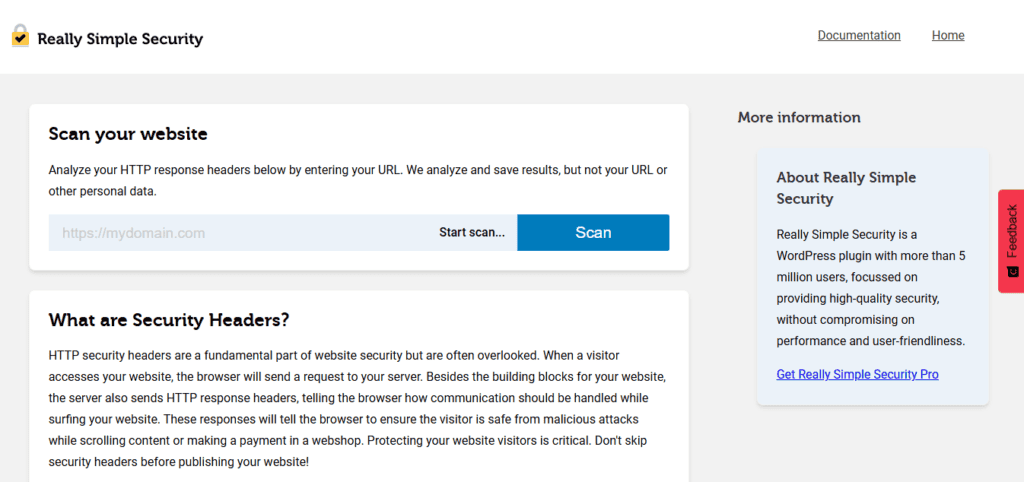Open the red Feedback side tab
Viewport: 1024px width, 482px height.
pyautogui.click(x=1011, y=241)
